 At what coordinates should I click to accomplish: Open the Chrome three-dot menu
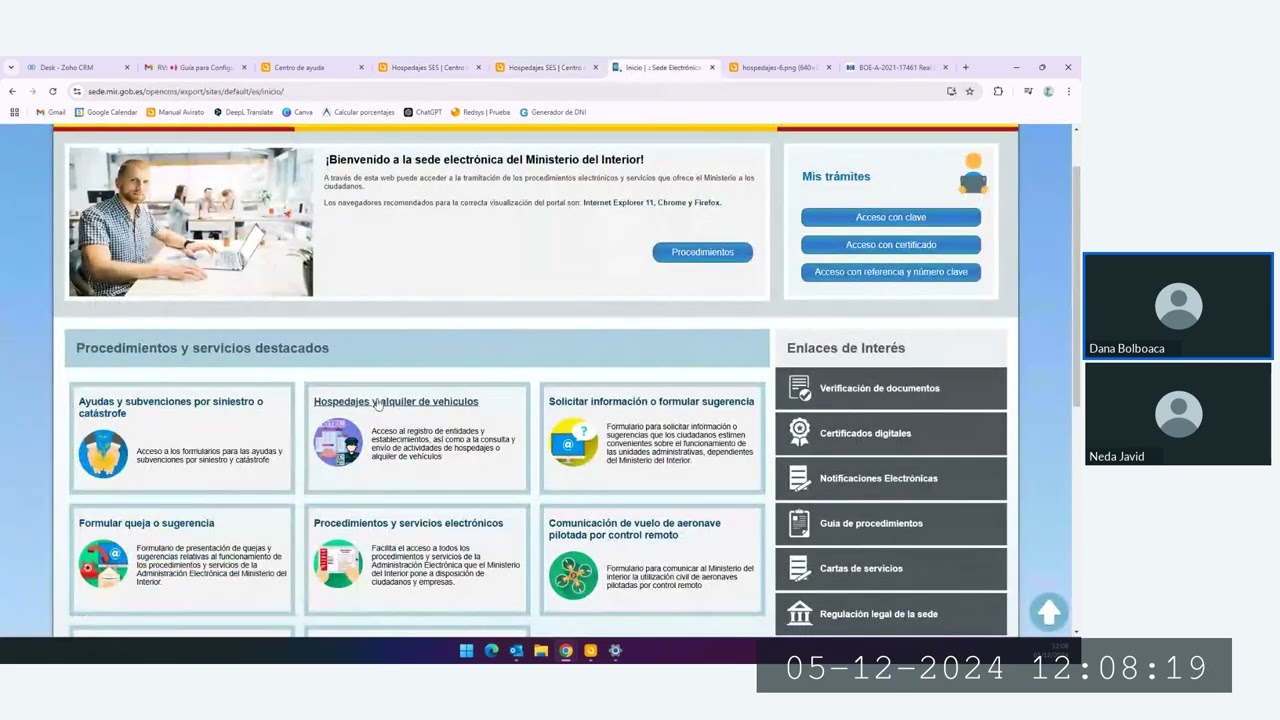tap(1068, 91)
